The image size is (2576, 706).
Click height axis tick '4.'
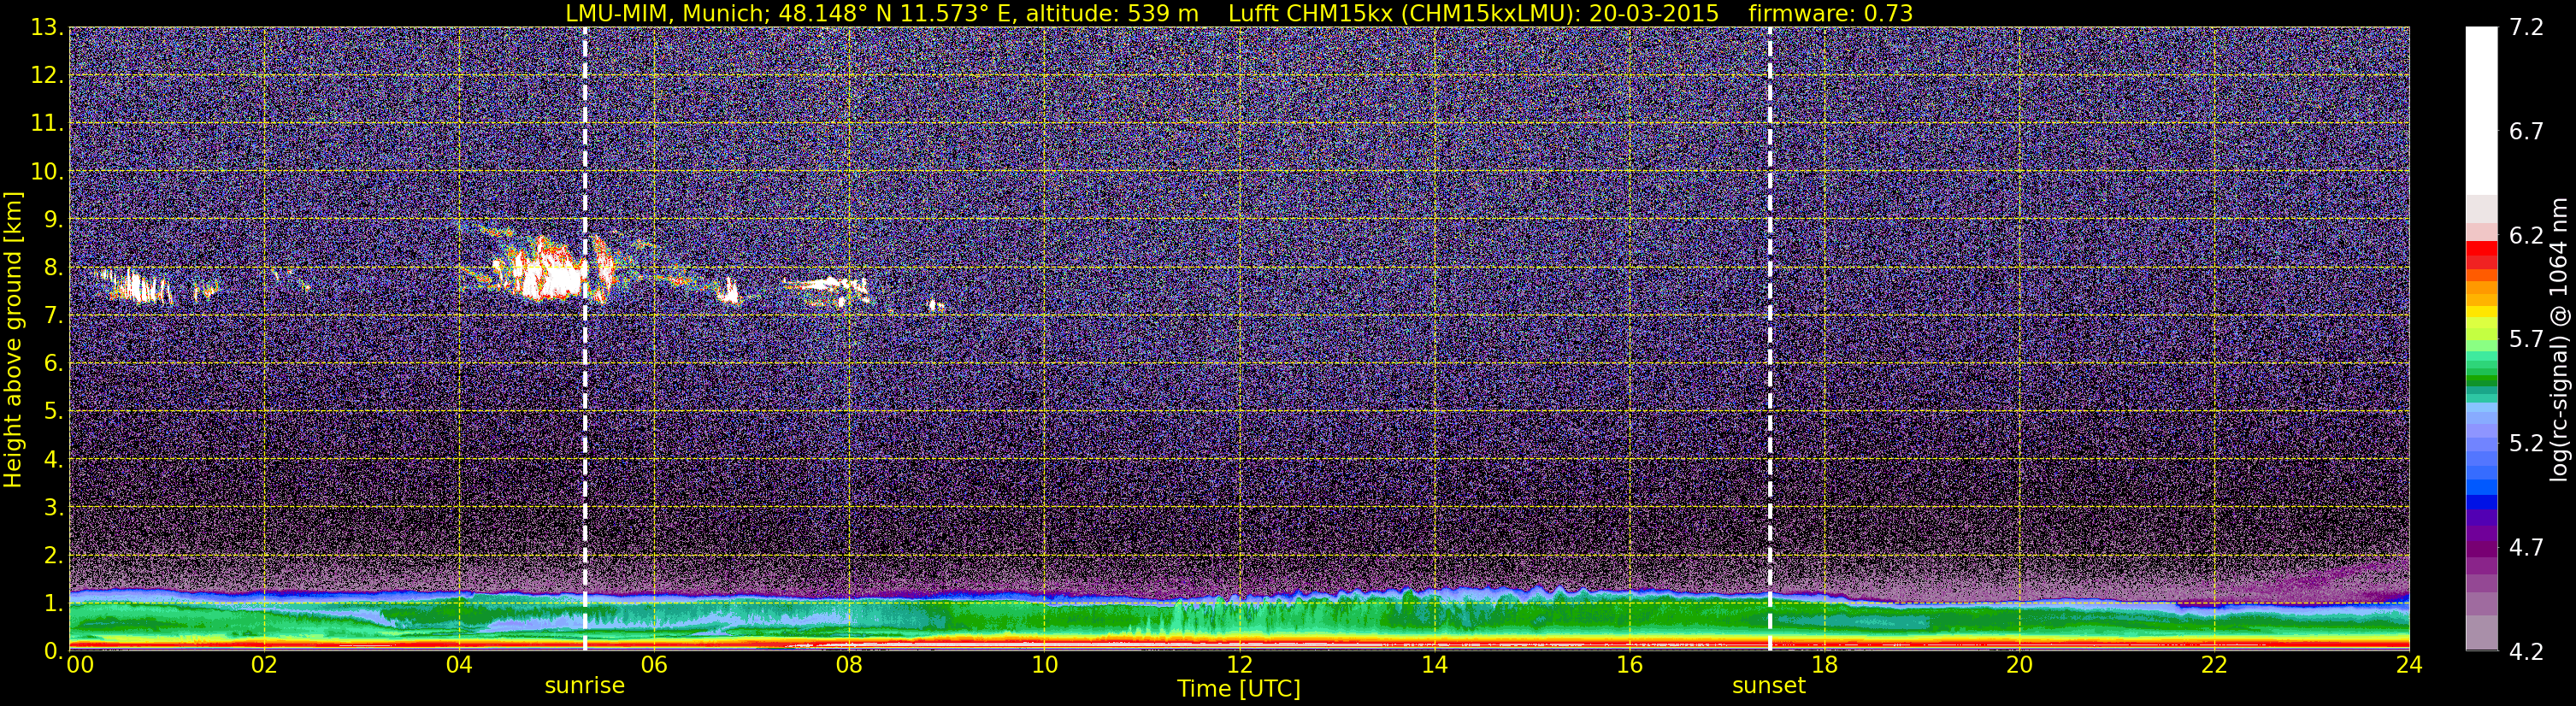pos(53,460)
